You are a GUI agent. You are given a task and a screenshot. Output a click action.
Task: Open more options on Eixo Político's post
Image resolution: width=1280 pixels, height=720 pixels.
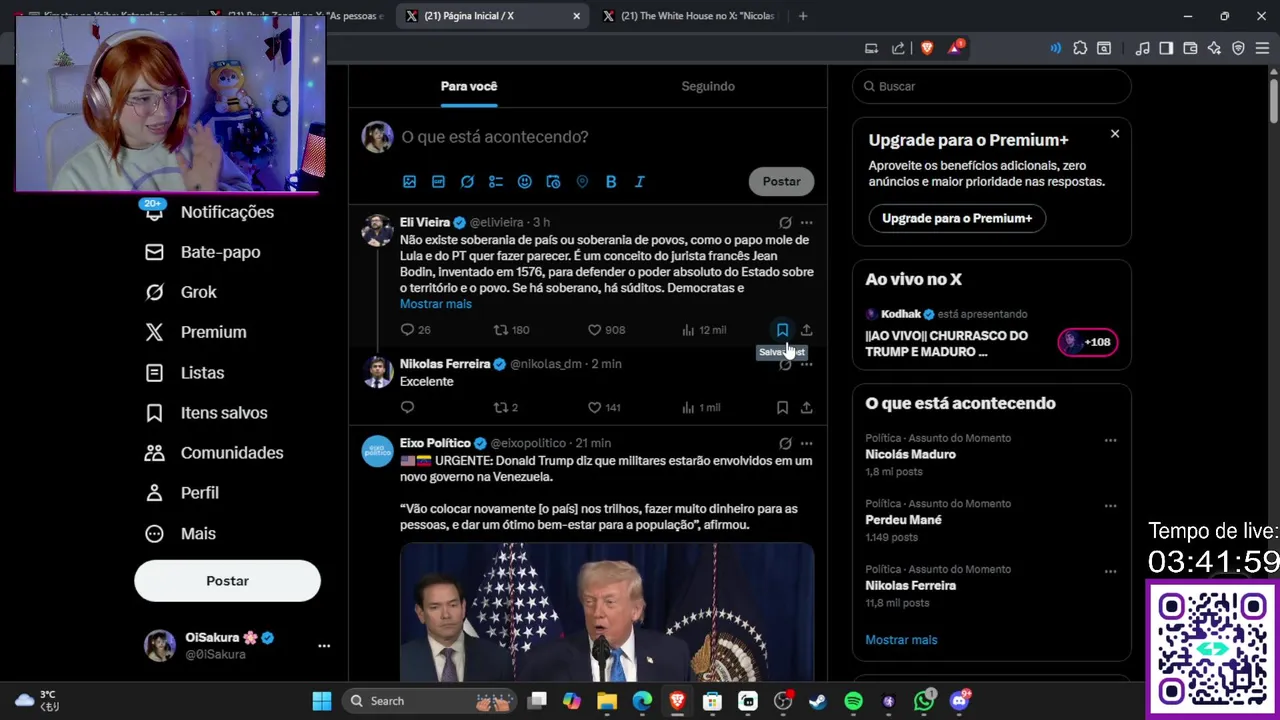[x=807, y=443]
